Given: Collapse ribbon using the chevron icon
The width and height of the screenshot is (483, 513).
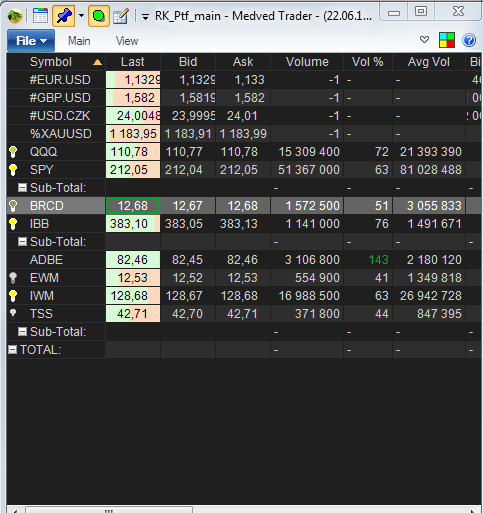Looking at the screenshot, I should coord(424,40).
